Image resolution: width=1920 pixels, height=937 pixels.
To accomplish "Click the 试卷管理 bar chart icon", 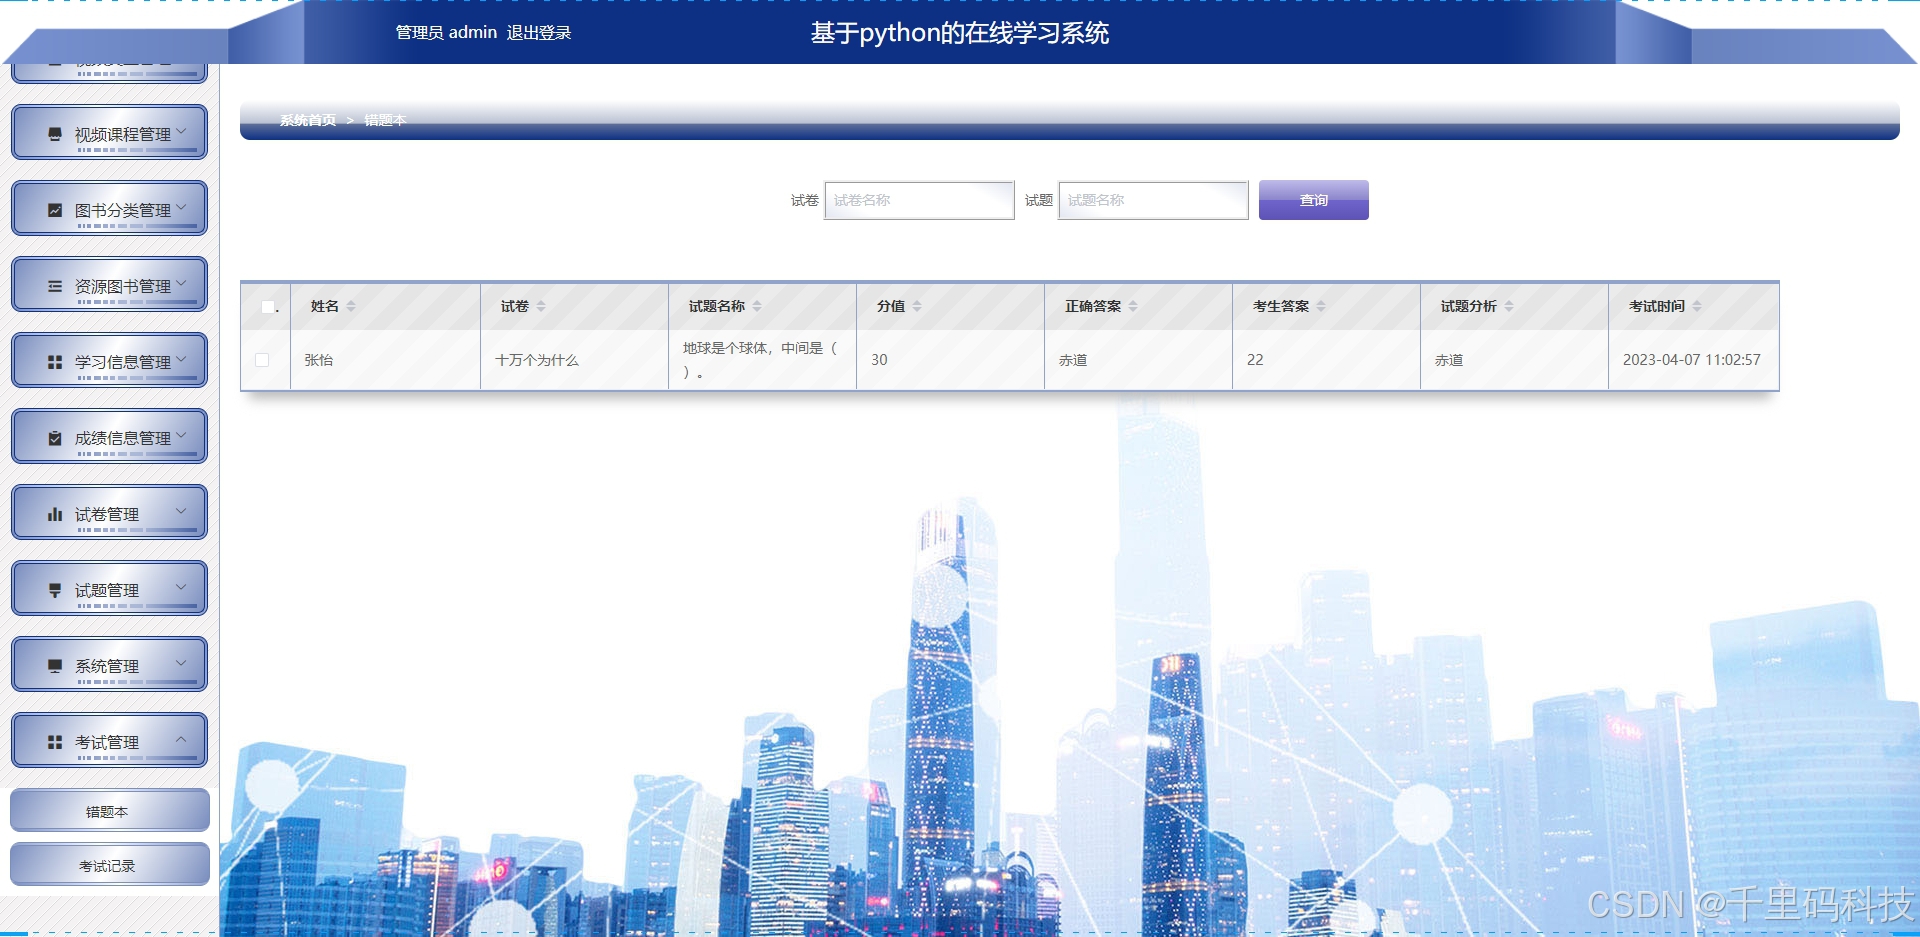I will [55, 514].
